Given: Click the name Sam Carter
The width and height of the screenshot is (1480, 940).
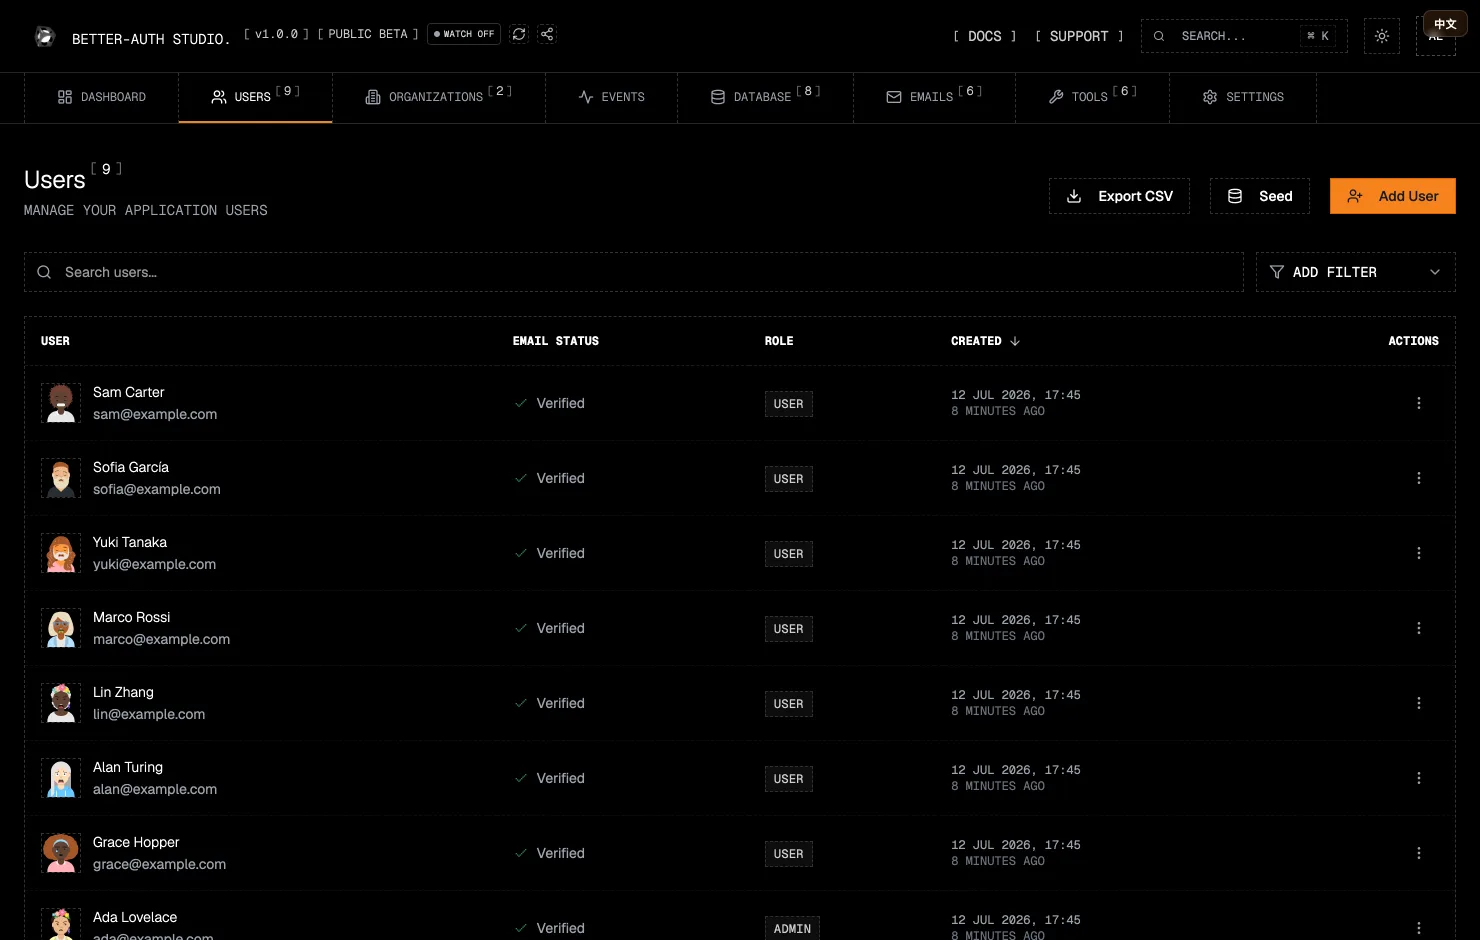Looking at the screenshot, I should pyautogui.click(x=128, y=392).
